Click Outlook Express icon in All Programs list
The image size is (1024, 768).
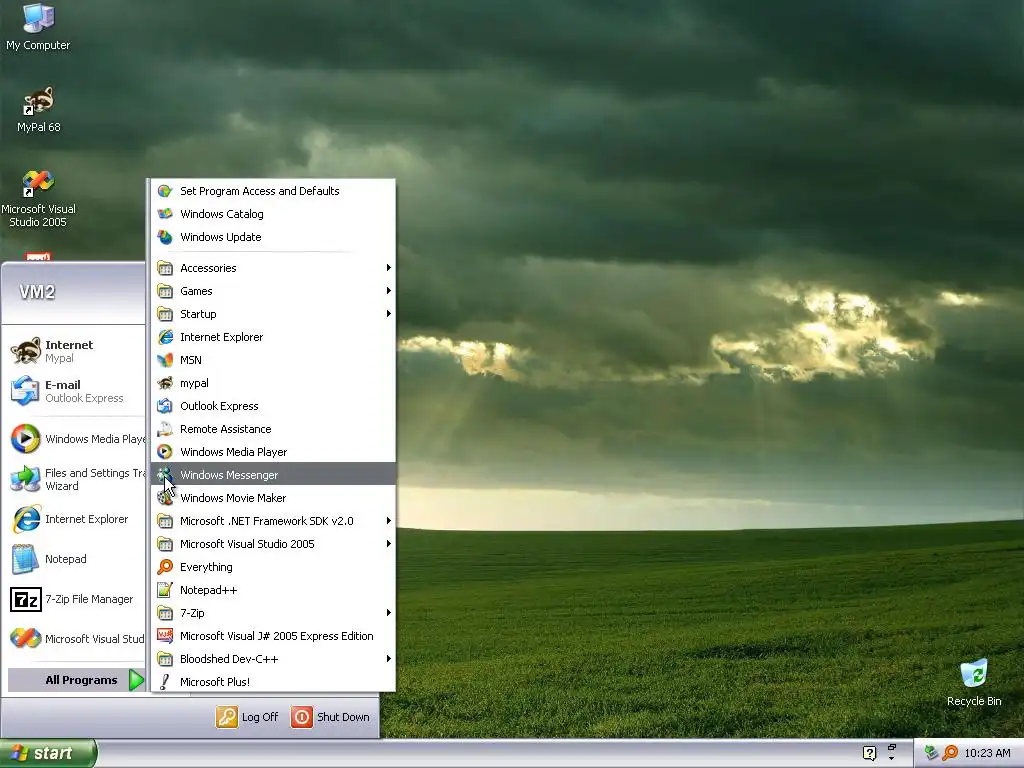(x=165, y=406)
